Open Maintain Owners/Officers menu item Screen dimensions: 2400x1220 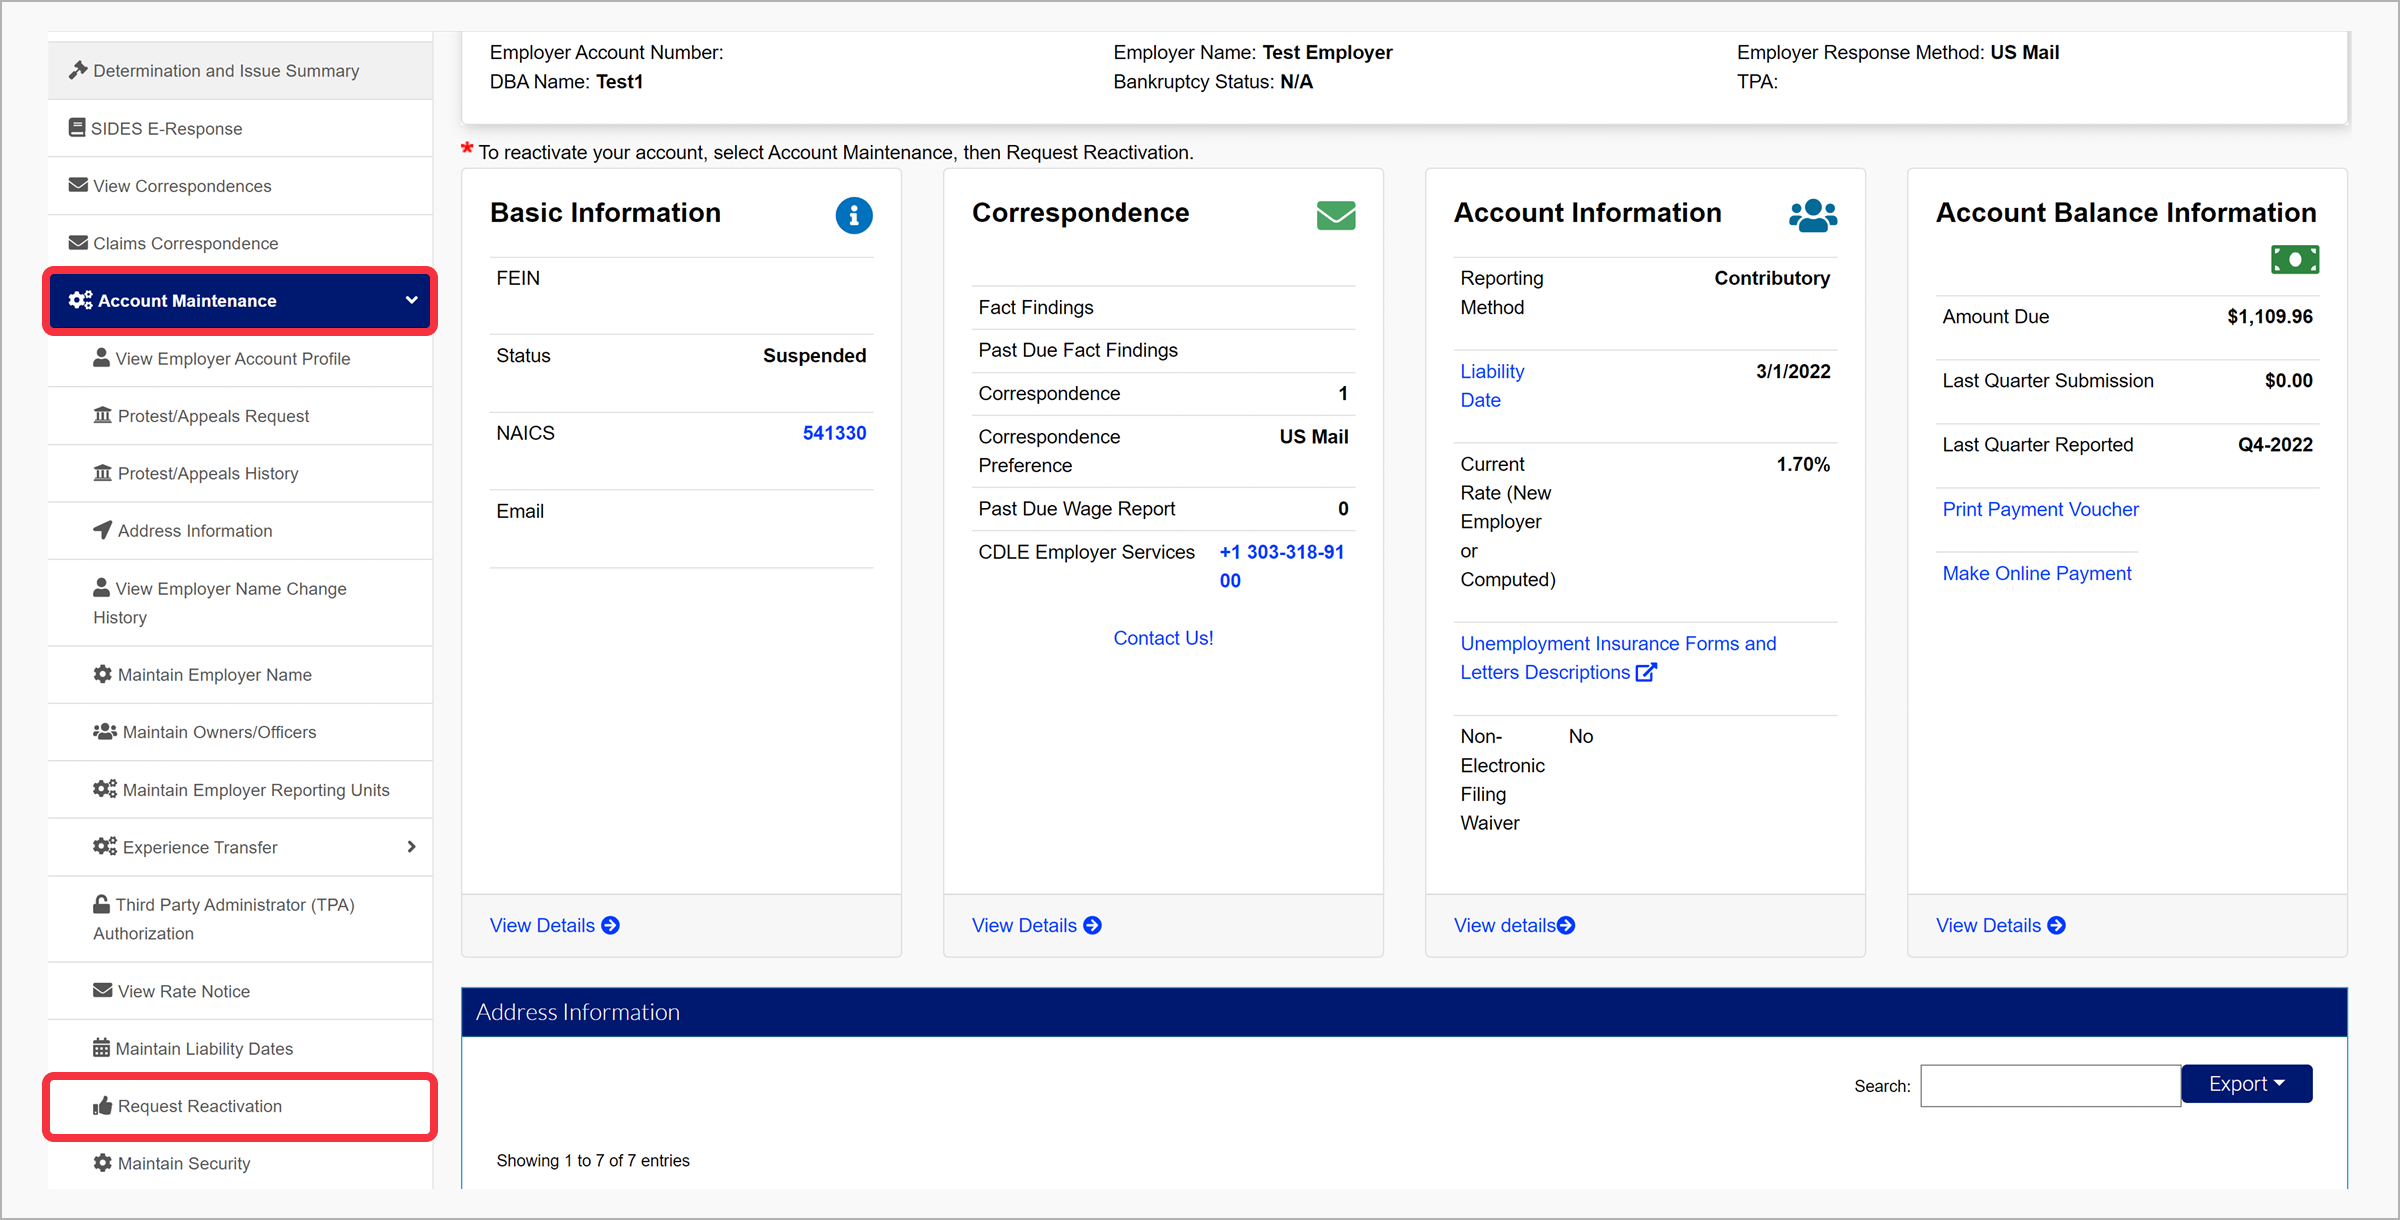(240, 732)
